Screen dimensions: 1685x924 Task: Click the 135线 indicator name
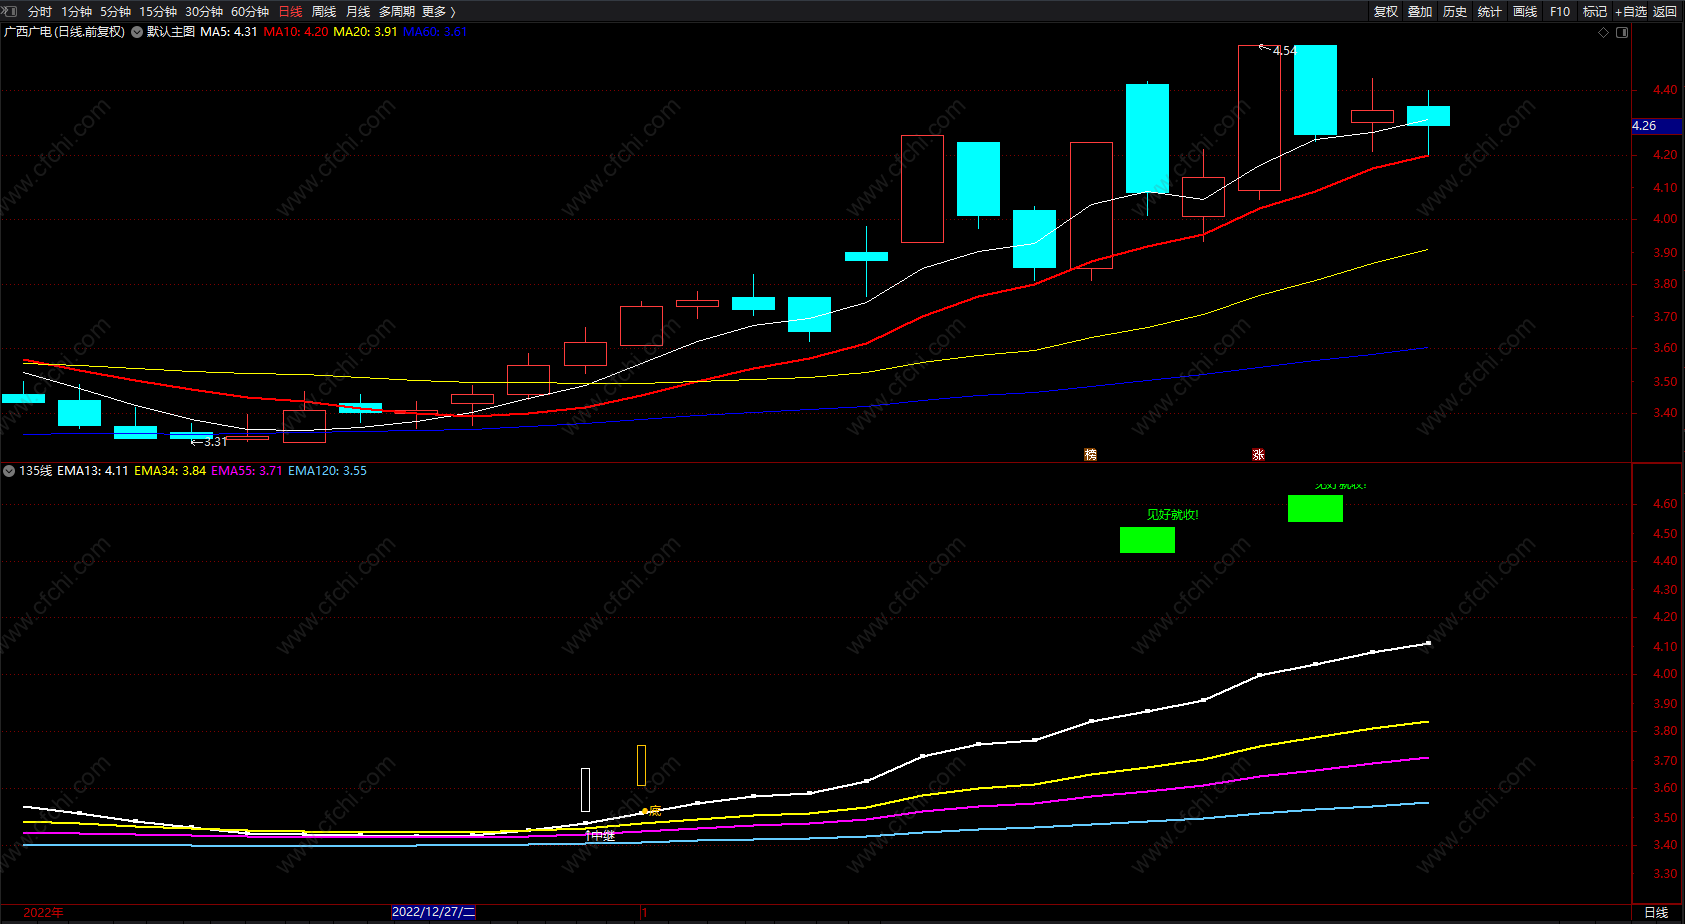[36, 471]
